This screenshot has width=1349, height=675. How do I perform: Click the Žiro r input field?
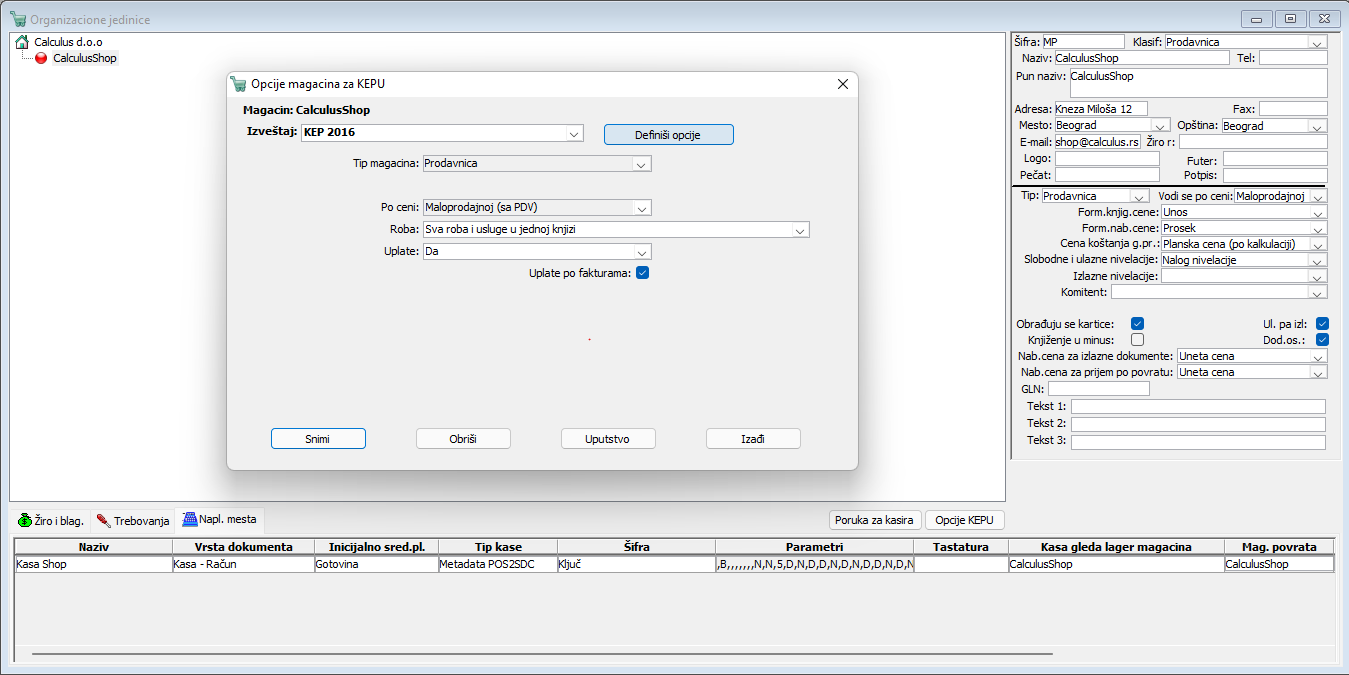pyautogui.click(x=1253, y=142)
